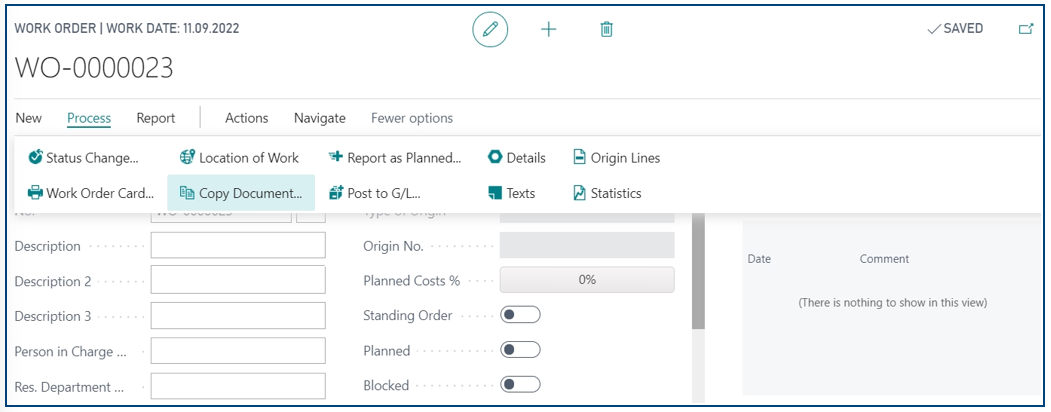Turn on the Blocked switch
The width and height of the screenshot is (1051, 412).
(520, 385)
